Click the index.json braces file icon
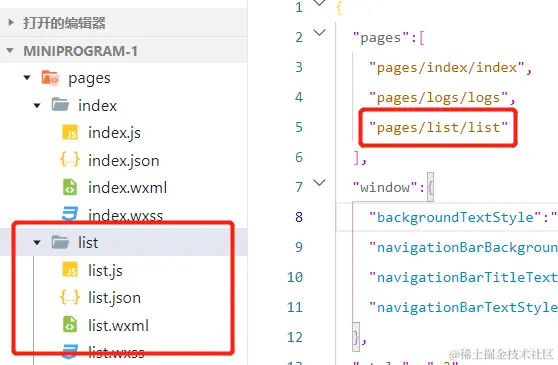The height and width of the screenshot is (365, 558). click(70, 160)
